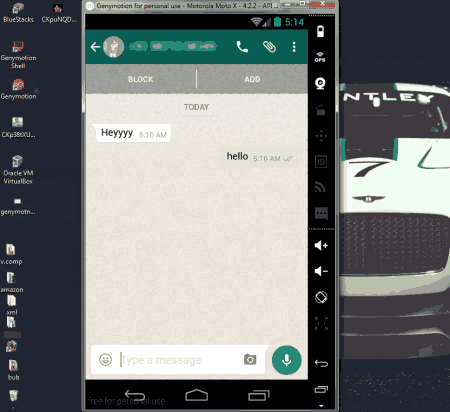
Task: Open the emoji picker smiley icon
Action: (x=106, y=359)
